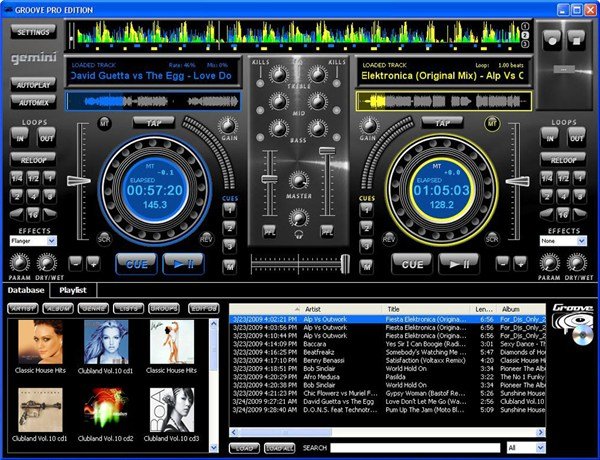Toggle the left channel PFL button

click(x=269, y=232)
